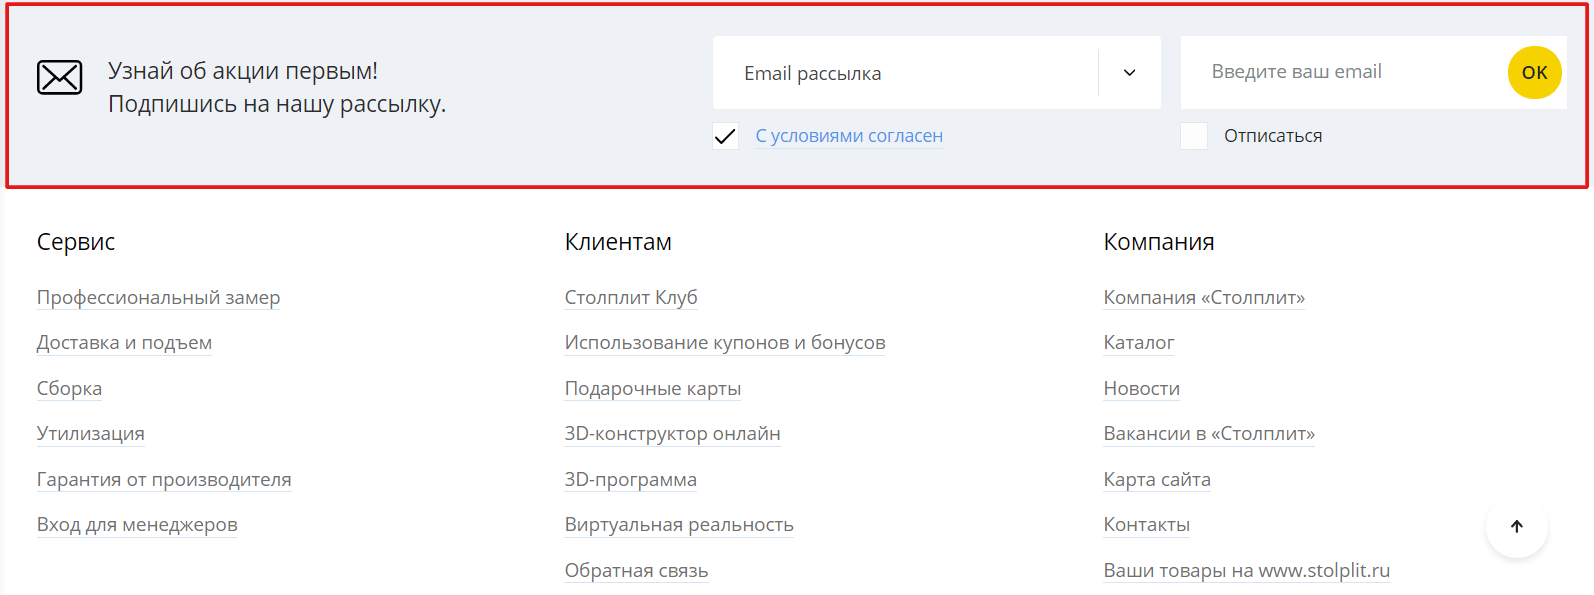1594x595 pixels.
Task: Open 'Столплит Клуб' under Клиентам
Action: point(631,297)
